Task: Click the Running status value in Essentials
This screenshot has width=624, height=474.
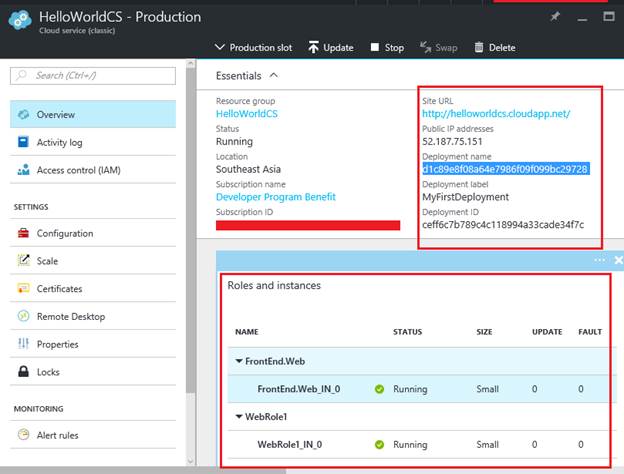Action: pyautogui.click(x=234, y=142)
